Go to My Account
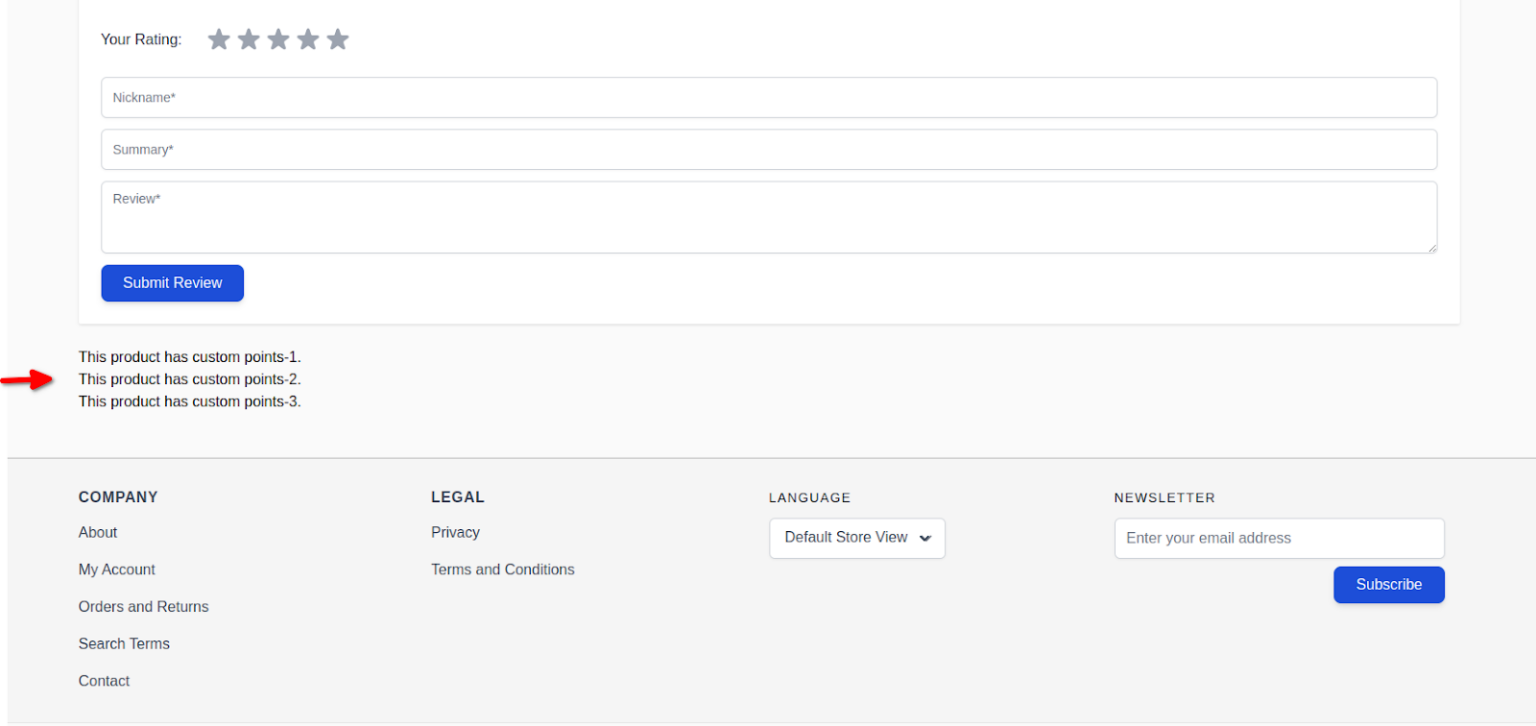Screen dimensions: 1536x726 [x=116, y=569]
